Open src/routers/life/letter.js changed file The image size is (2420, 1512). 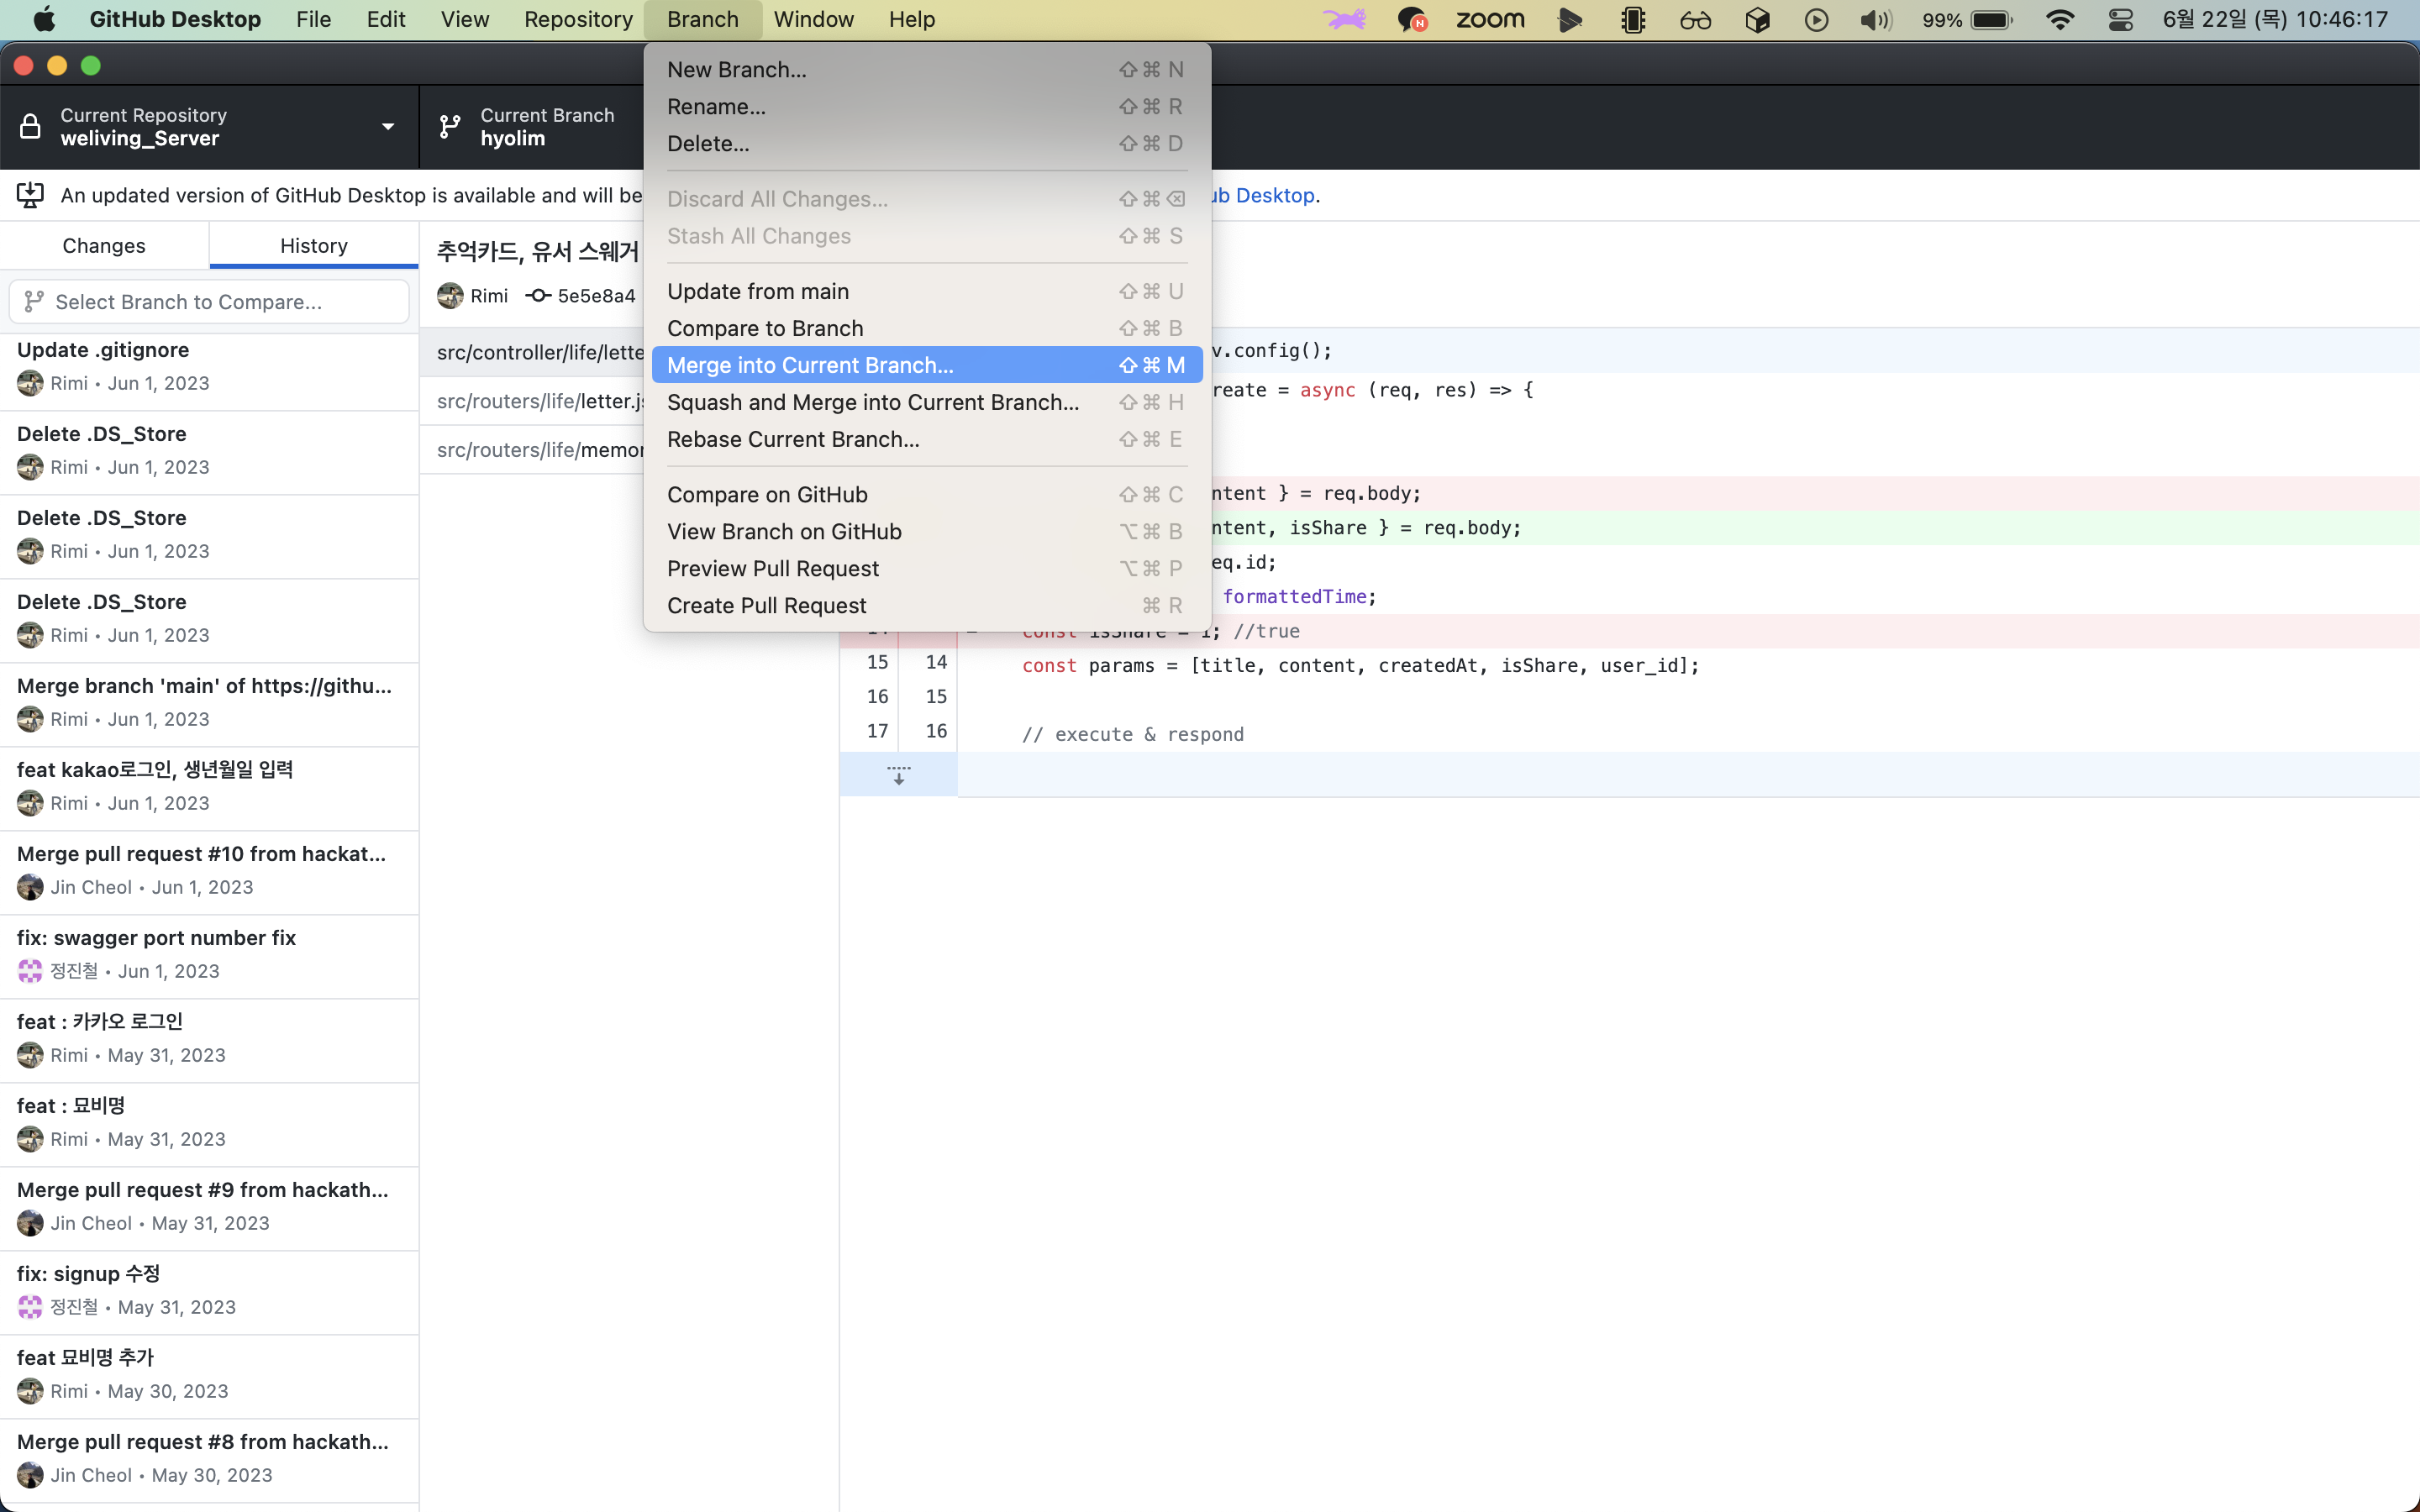pyautogui.click(x=540, y=401)
